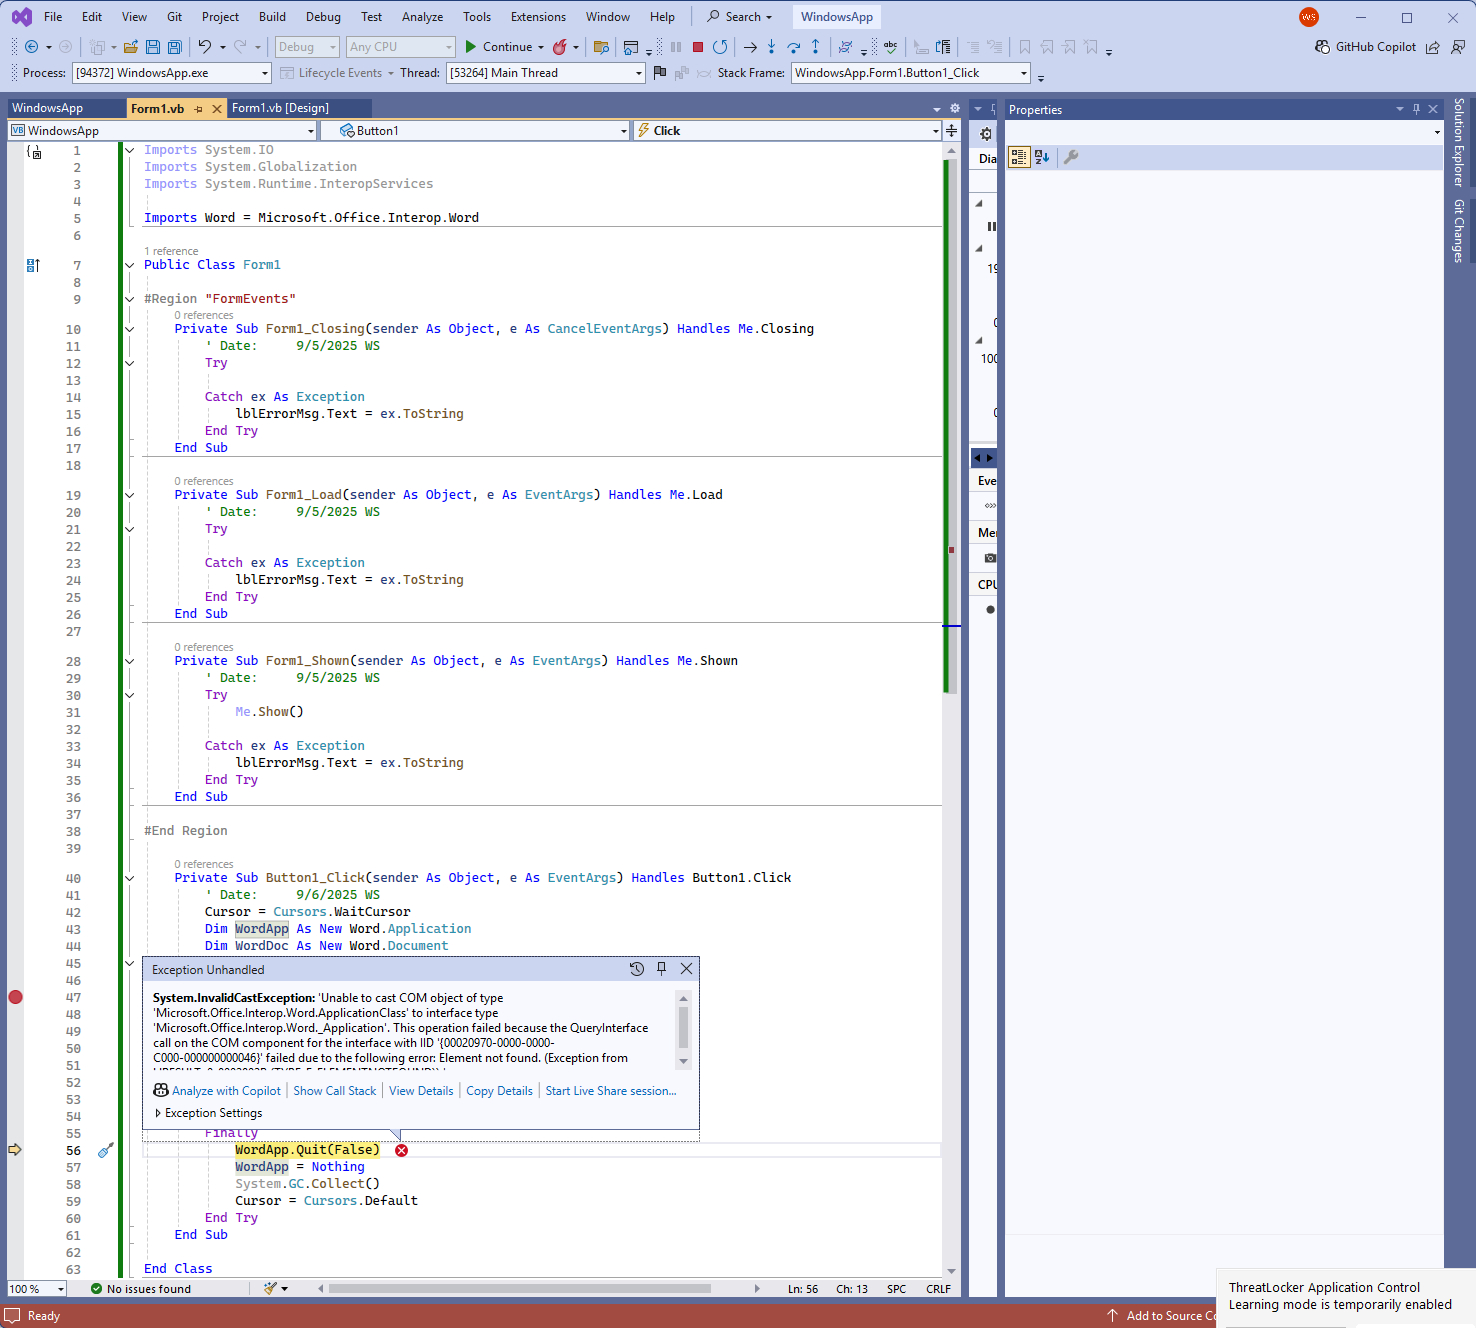The image size is (1476, 1328).
Task: Click the Undo arrow icon
Action: pos(205,47)
